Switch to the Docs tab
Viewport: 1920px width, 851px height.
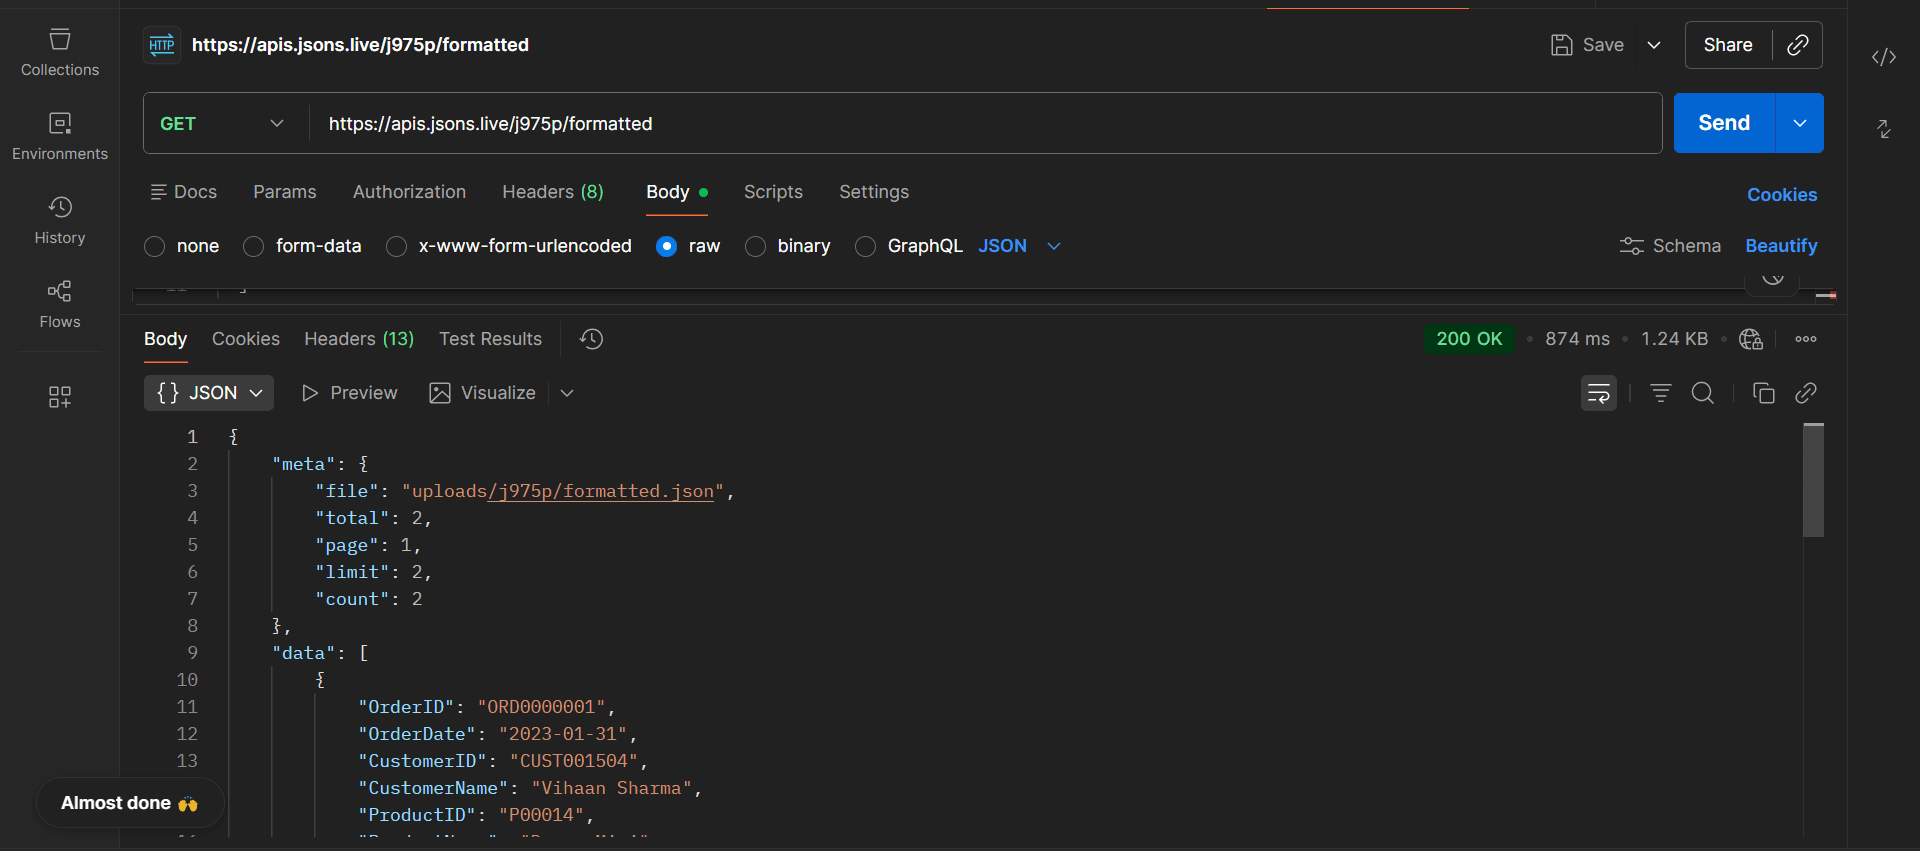[184, 192]
